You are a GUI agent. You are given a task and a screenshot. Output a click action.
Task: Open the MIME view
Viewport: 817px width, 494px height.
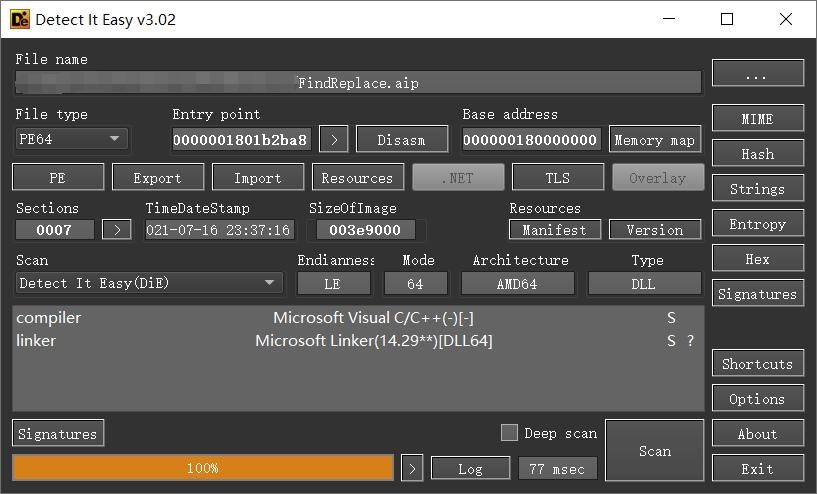coord(758,119)
